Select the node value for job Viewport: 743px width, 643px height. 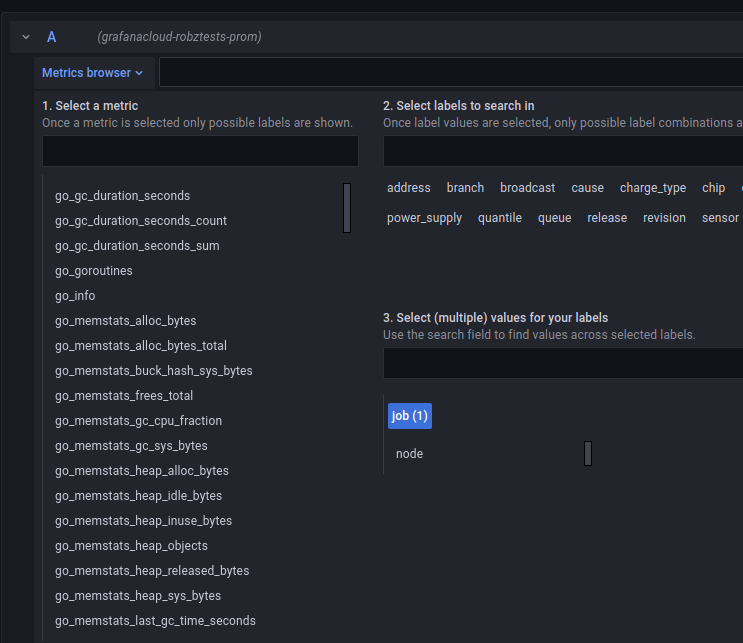[x=409, y=454]
